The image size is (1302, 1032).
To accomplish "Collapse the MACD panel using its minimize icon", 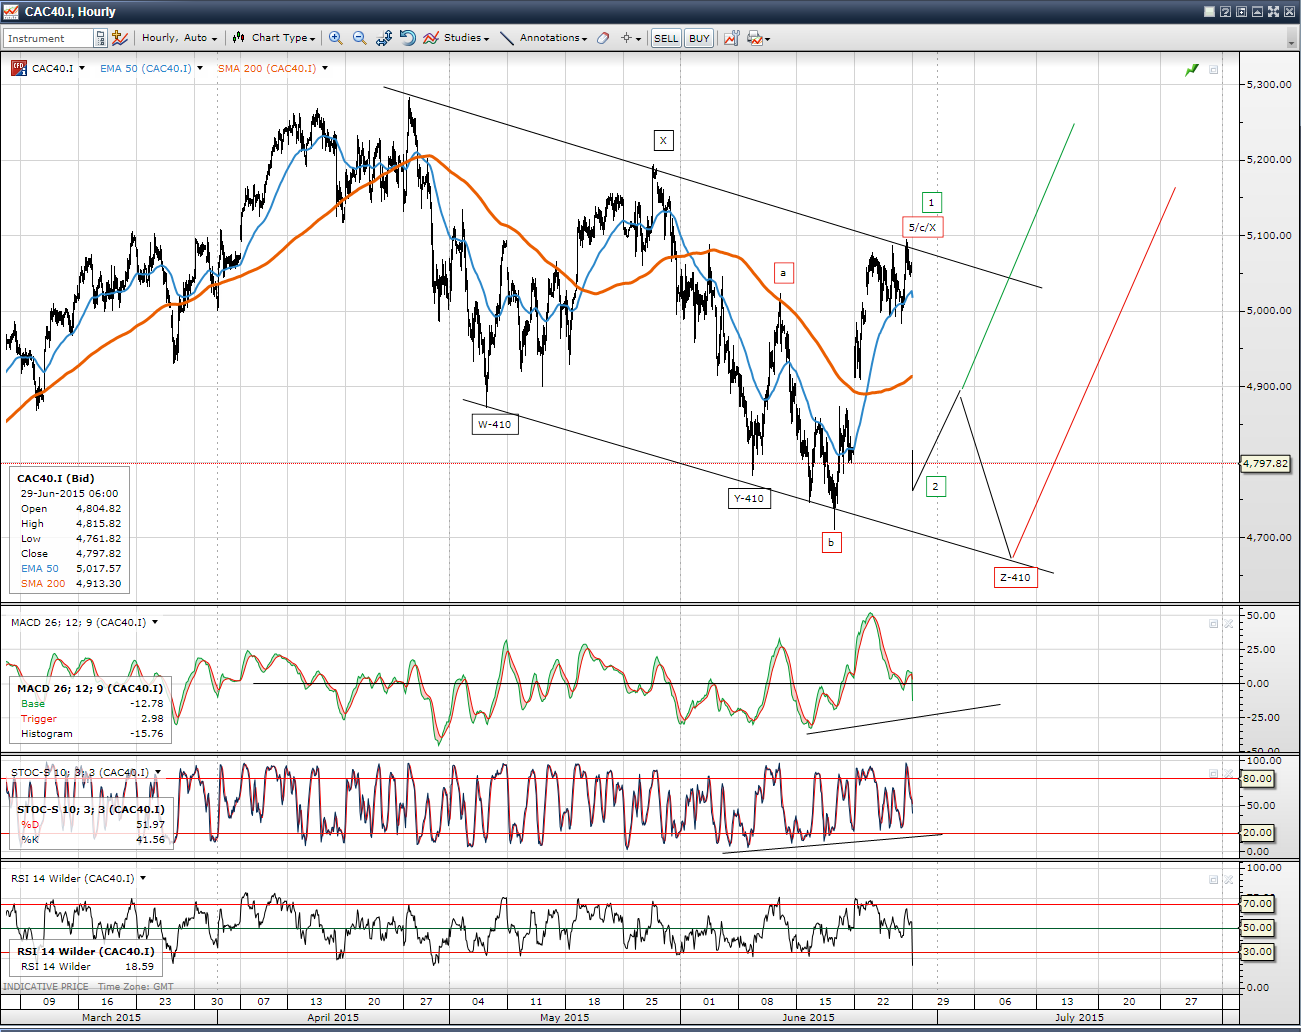I will [1211, 623].
